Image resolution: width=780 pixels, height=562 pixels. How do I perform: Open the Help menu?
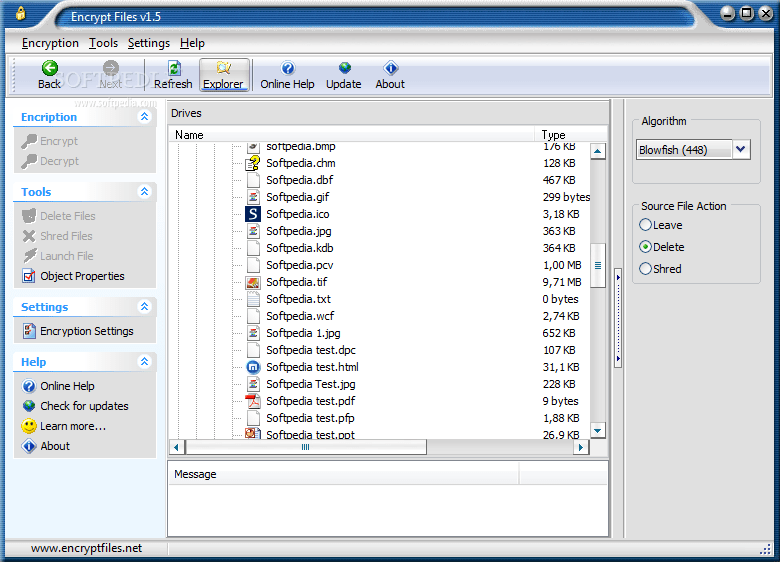click(193, 43)
